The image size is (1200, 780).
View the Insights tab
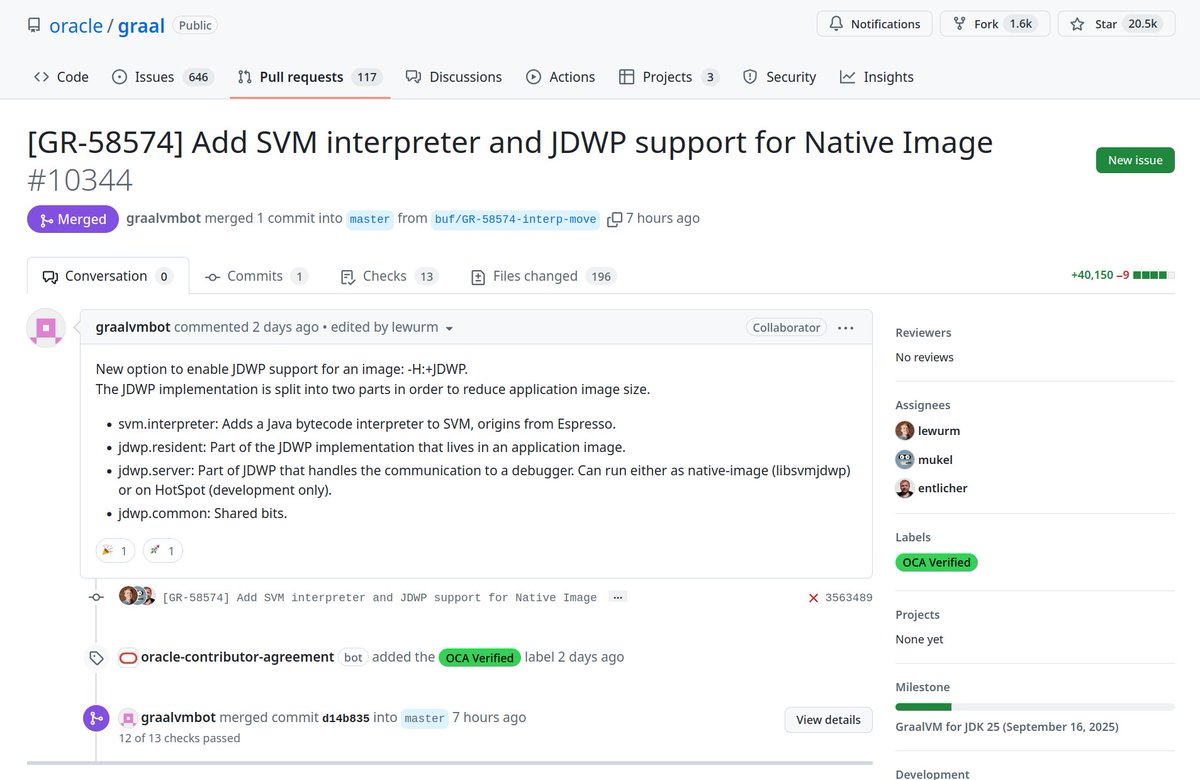click(877, 77)
